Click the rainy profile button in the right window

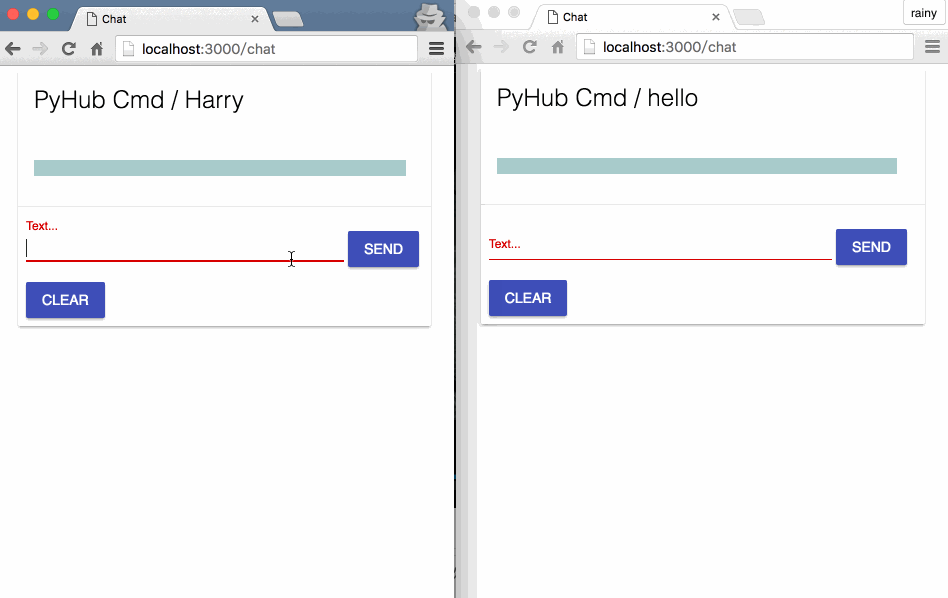click(x=924, y=13)
